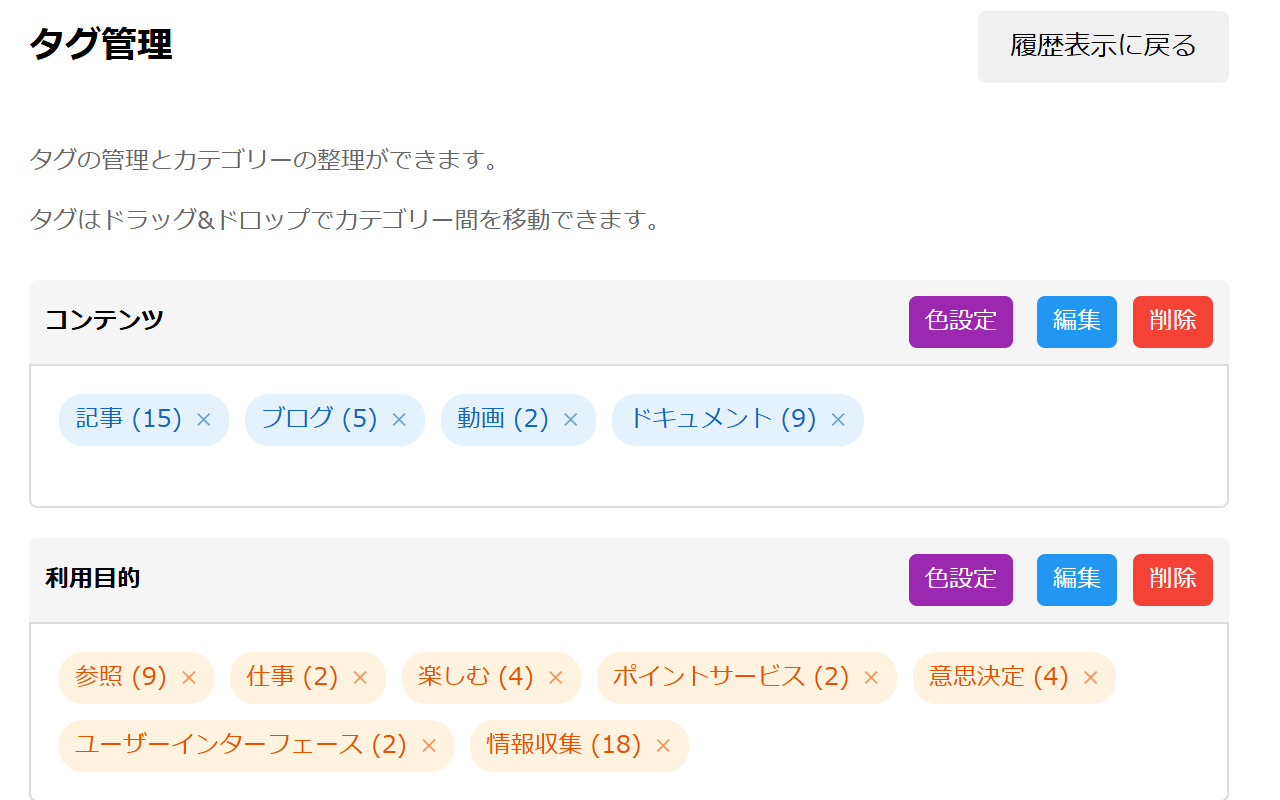Click 履歴表示に戻る button
This screenshot has height=800, width=1280.
click(1103, 47)
